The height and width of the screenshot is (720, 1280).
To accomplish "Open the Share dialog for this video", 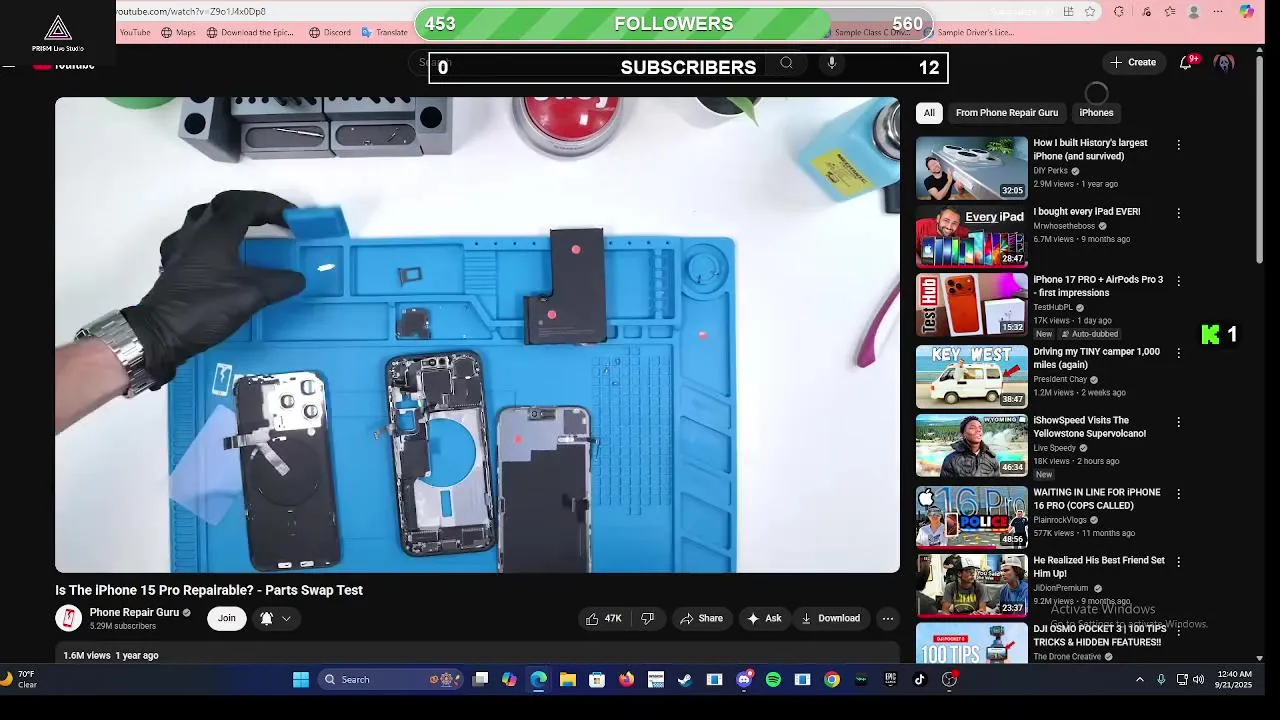I will (x=701, y=618).
